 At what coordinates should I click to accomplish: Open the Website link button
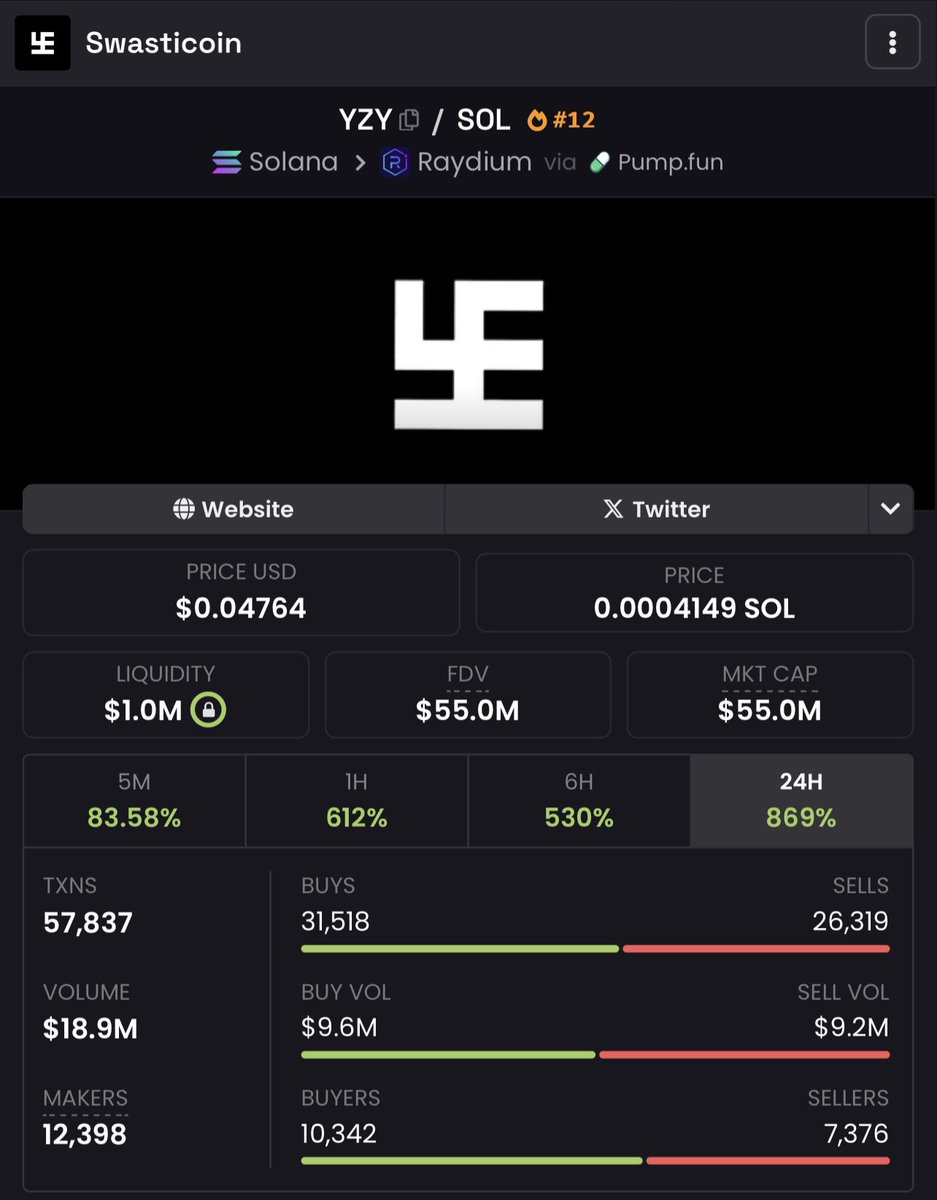pyautogui.click(x=233, y=509)
